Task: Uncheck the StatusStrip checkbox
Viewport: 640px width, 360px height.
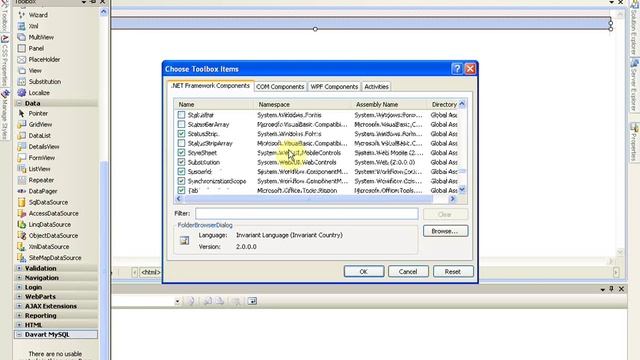Action: coord(181,133)
